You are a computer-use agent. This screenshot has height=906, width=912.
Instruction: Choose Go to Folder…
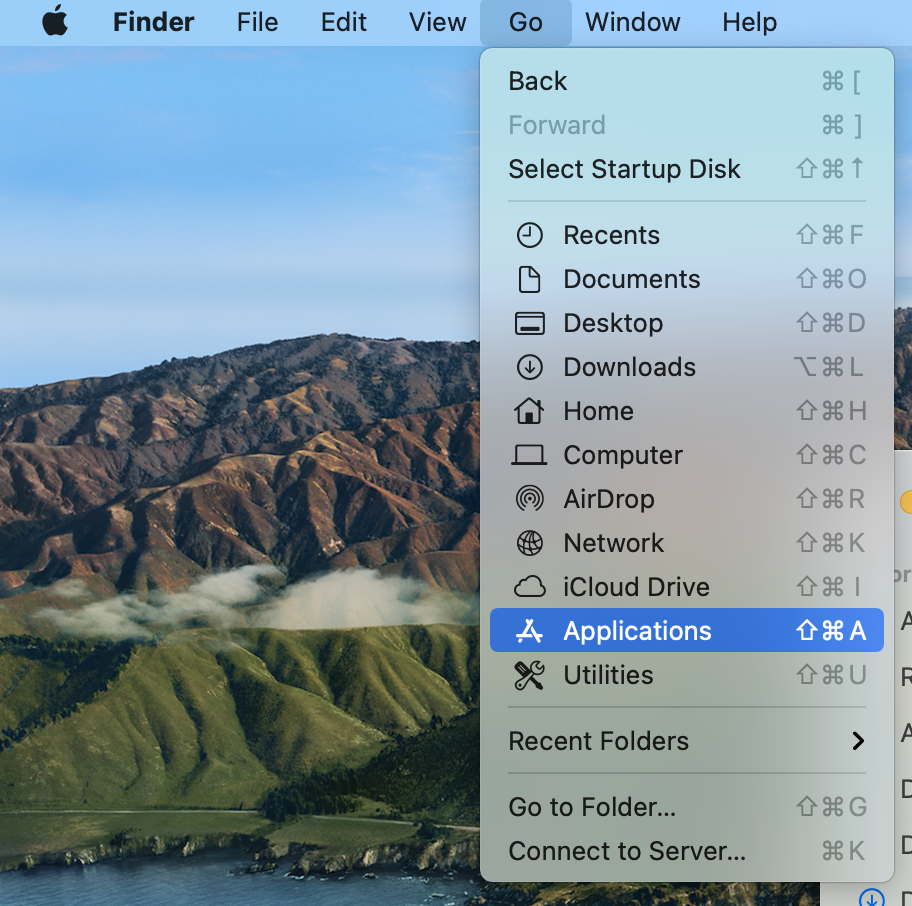(x=687, y=807)
